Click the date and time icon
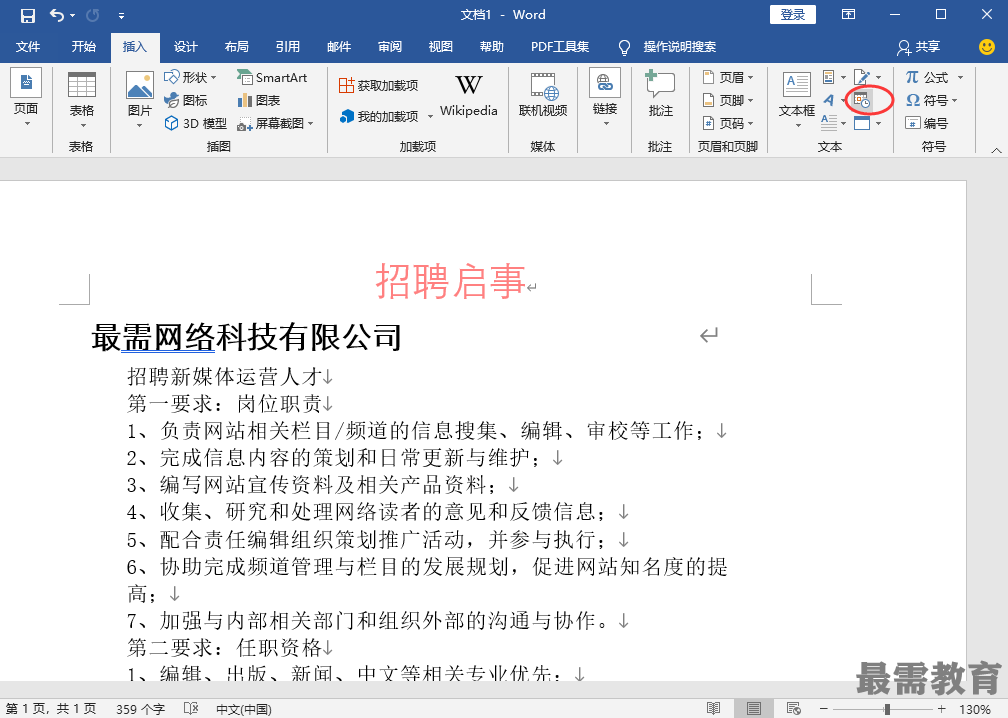The height and width of the screenshot is (718, 1008). pyautogui.click(x=862, y=100)
